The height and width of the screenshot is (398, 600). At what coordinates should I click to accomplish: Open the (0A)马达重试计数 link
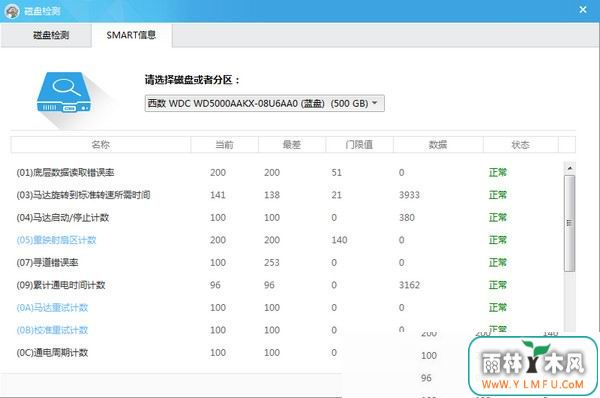point(52,308)
